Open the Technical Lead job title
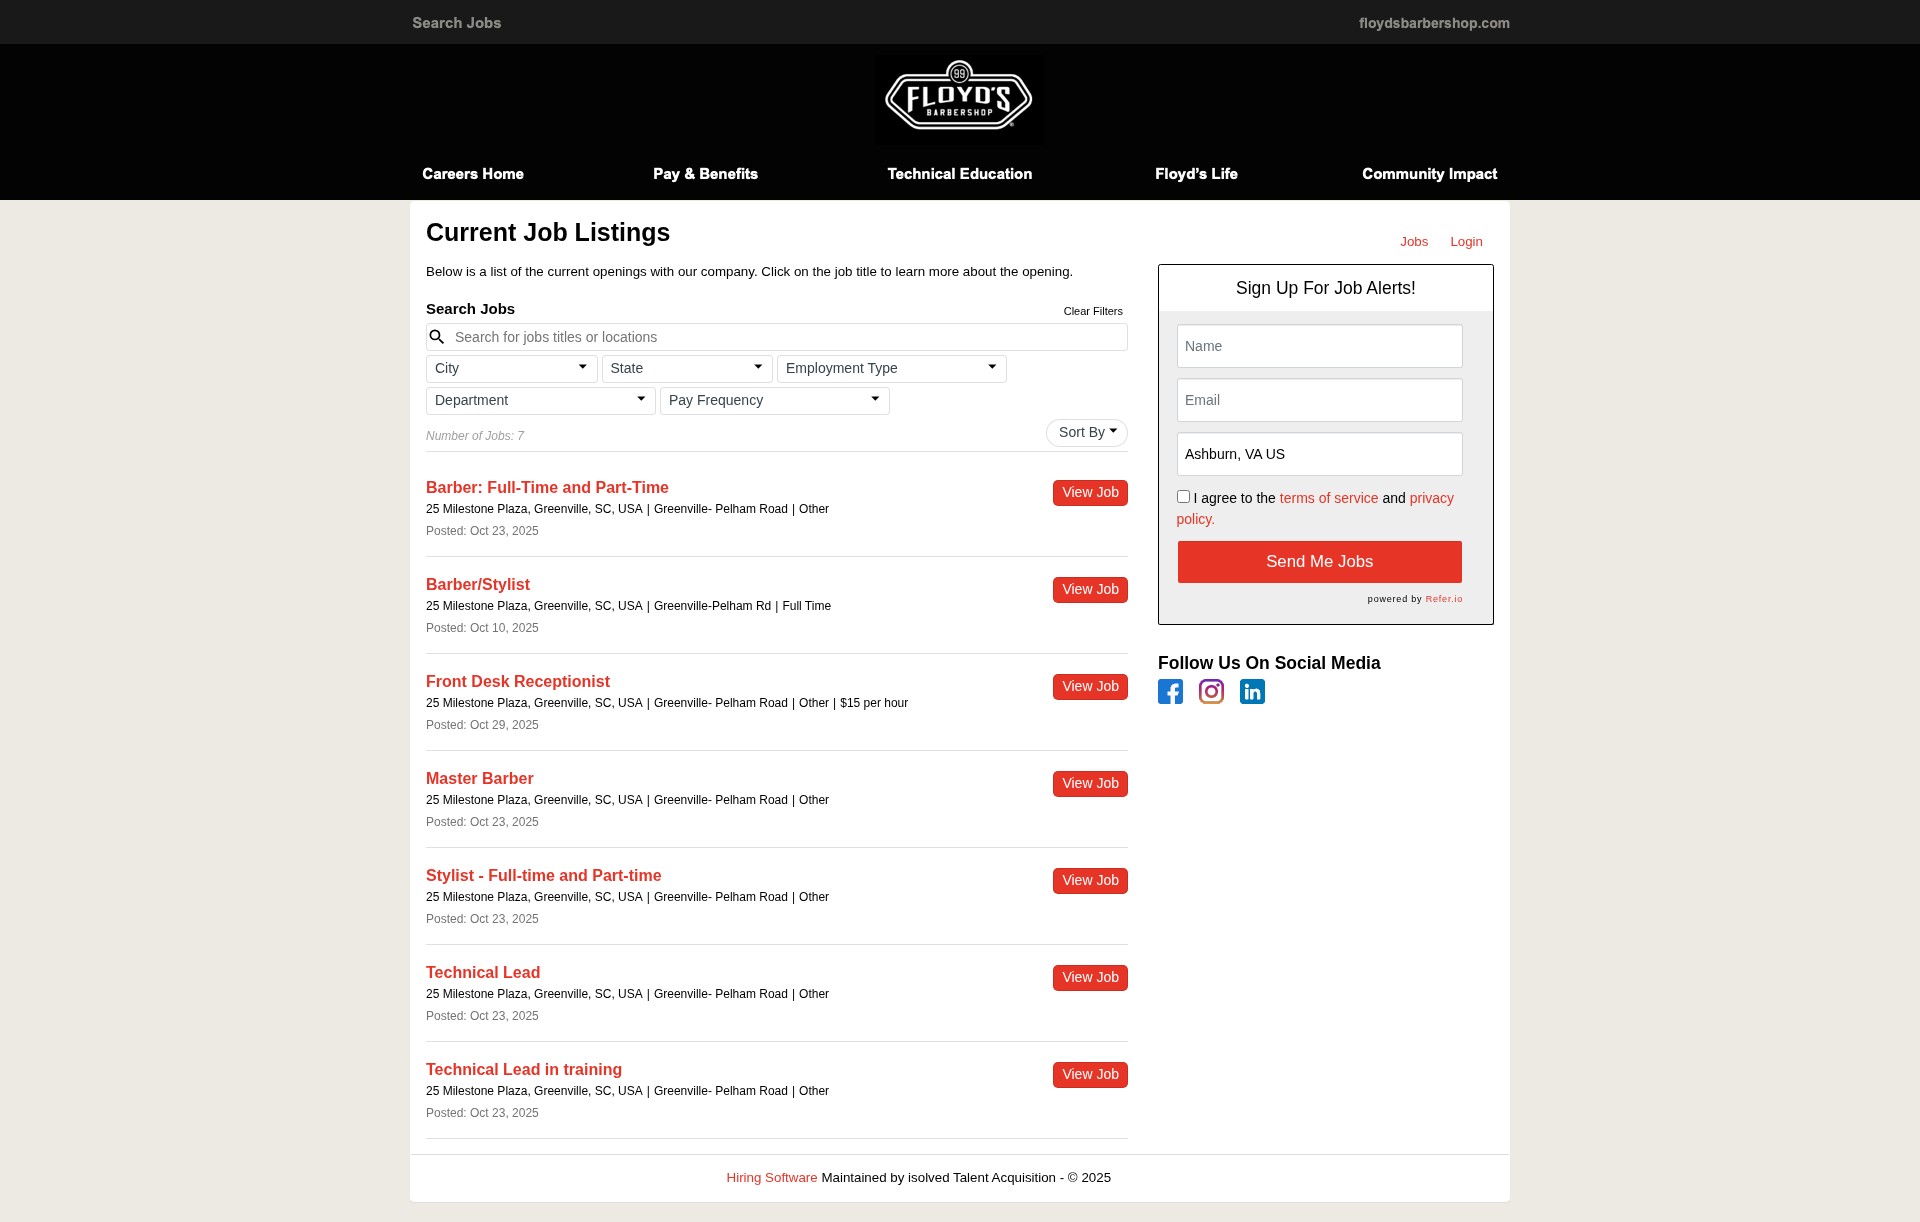1920x1222 pixels. pyautogui.click(x=483, y=973)
